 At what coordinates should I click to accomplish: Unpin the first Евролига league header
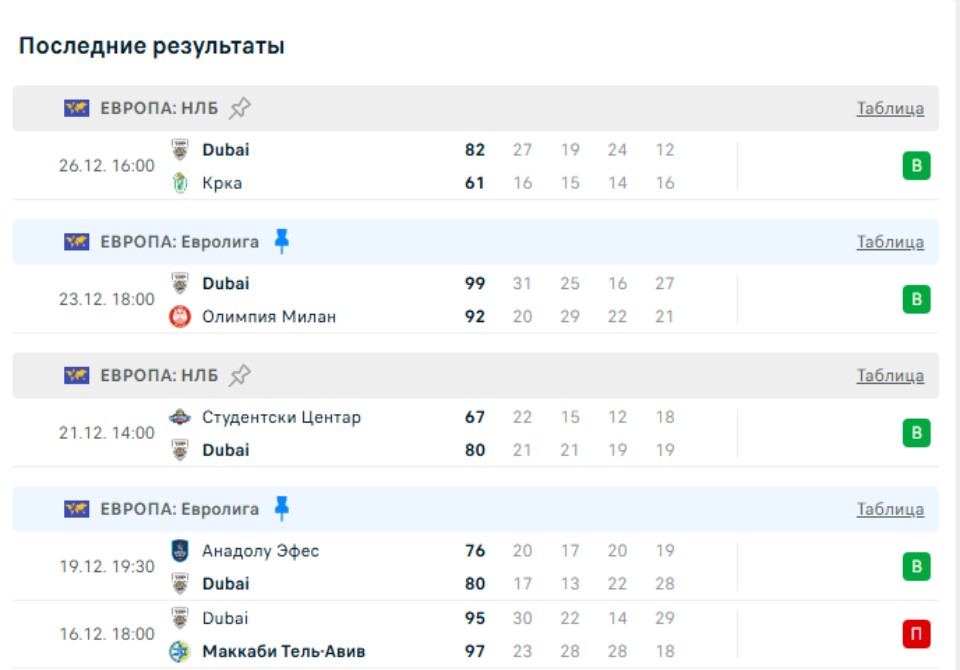(x=281, y=242)
